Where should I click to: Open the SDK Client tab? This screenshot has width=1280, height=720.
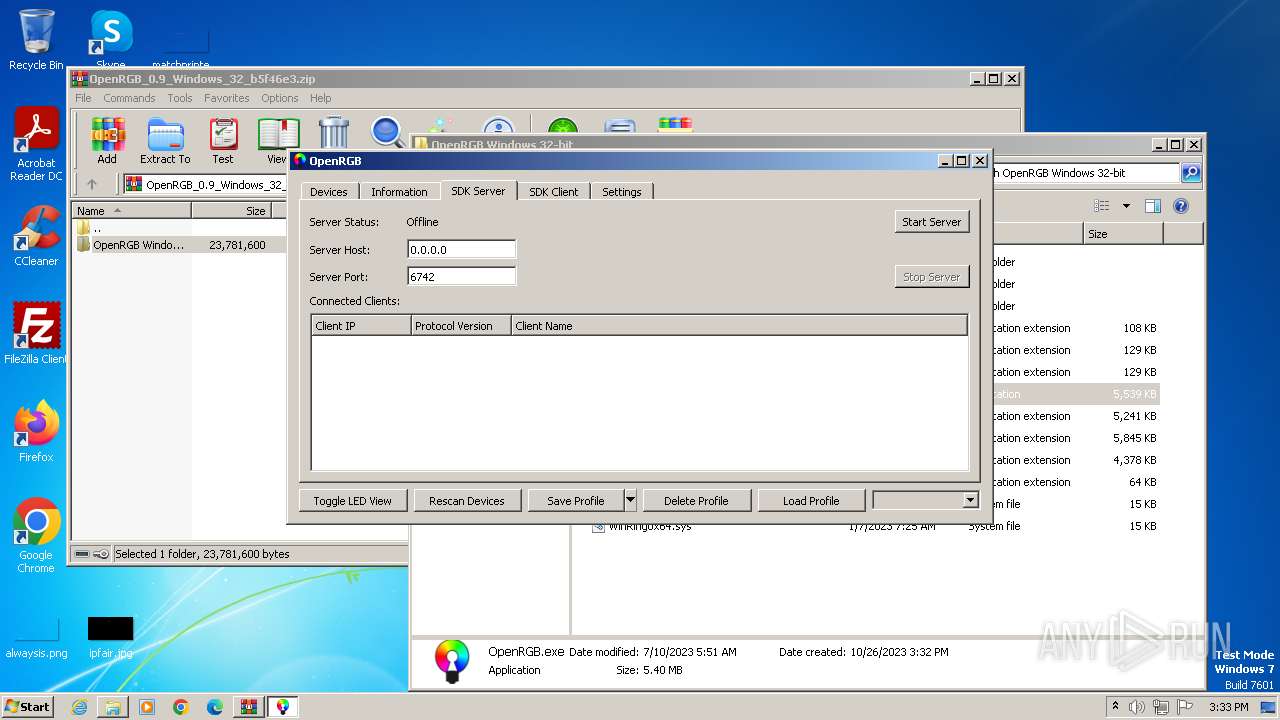click(553, 191)
